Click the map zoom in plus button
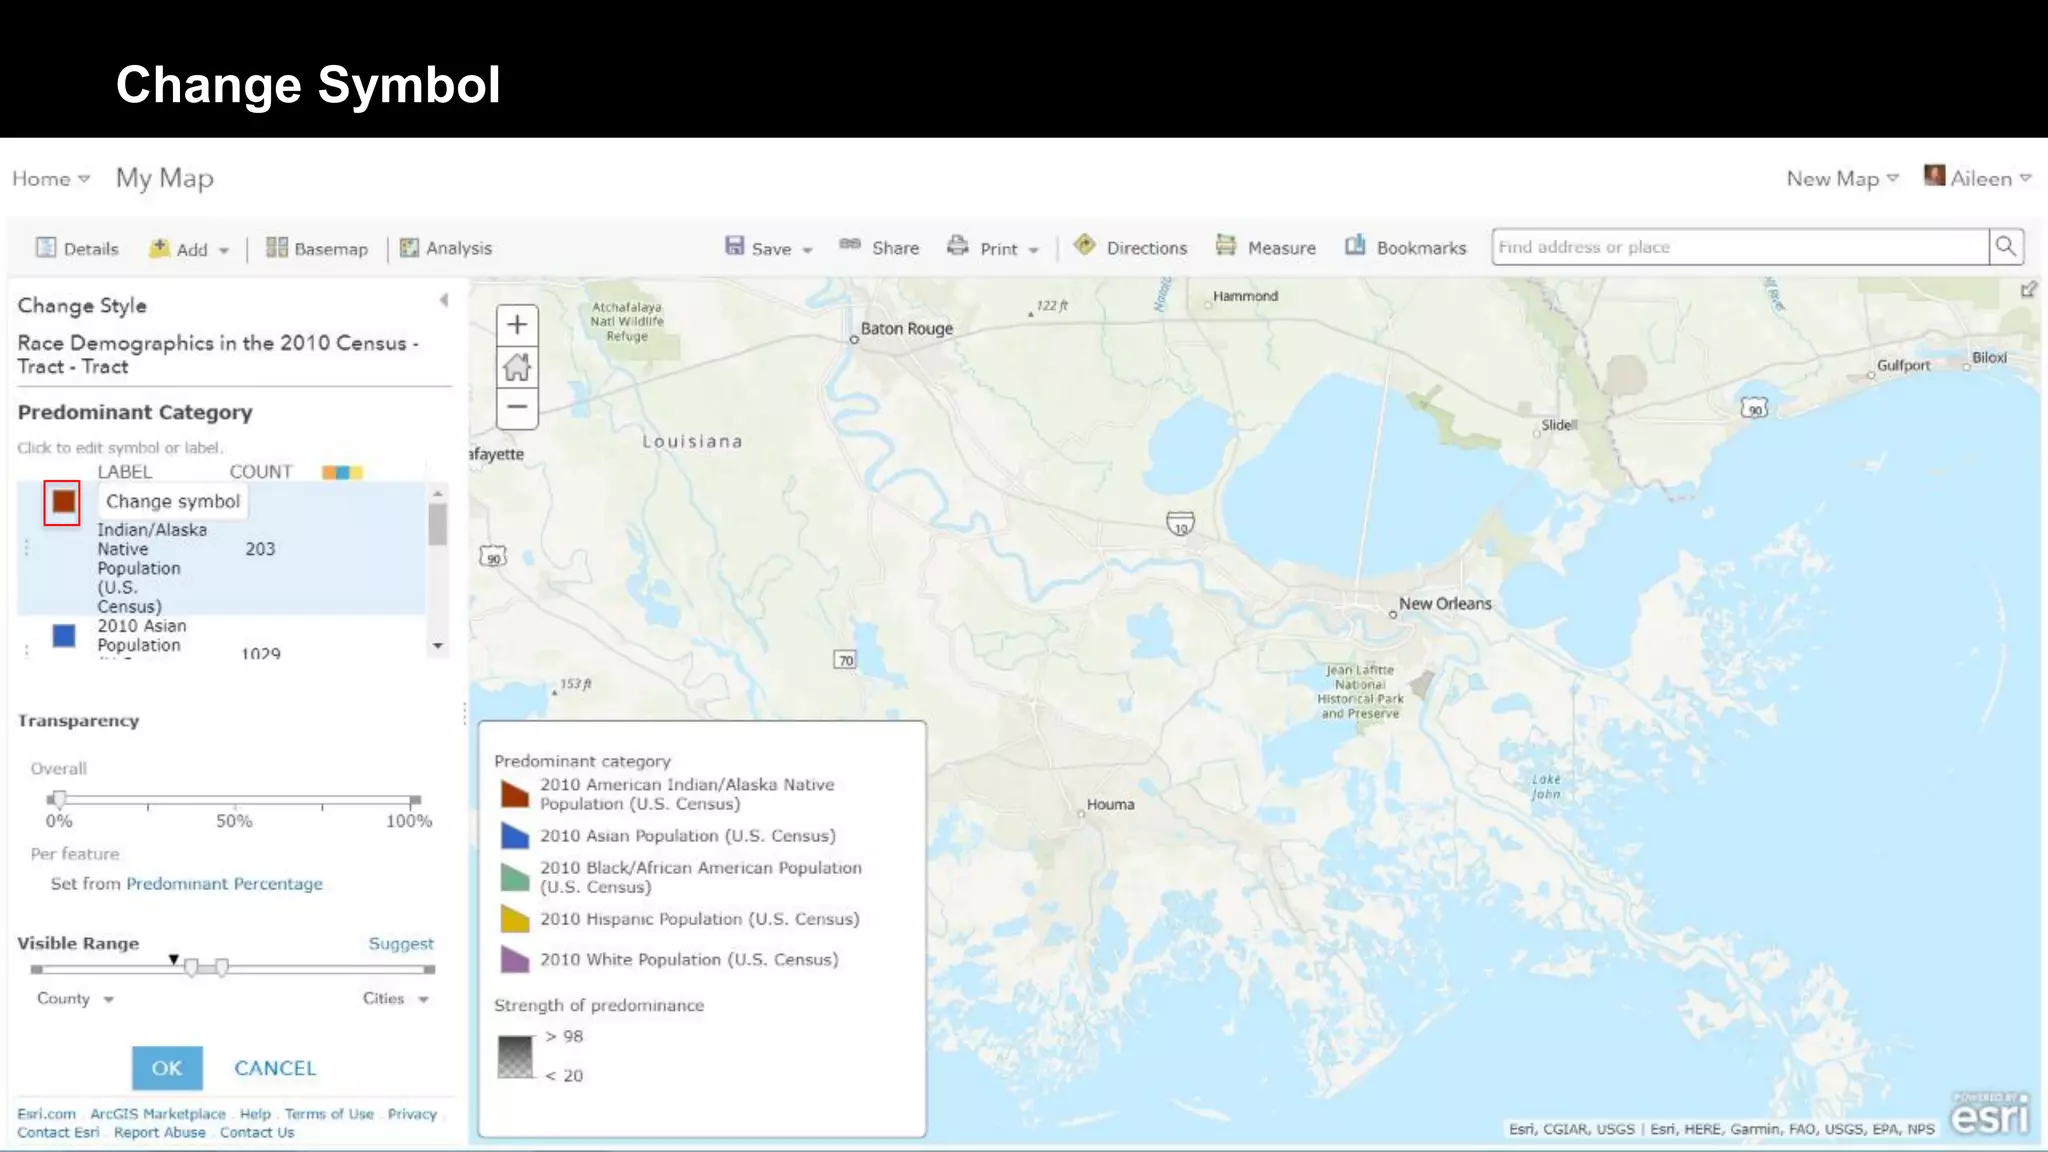Viewport: 2048px width, 1152px height. (x=517, y=325)
